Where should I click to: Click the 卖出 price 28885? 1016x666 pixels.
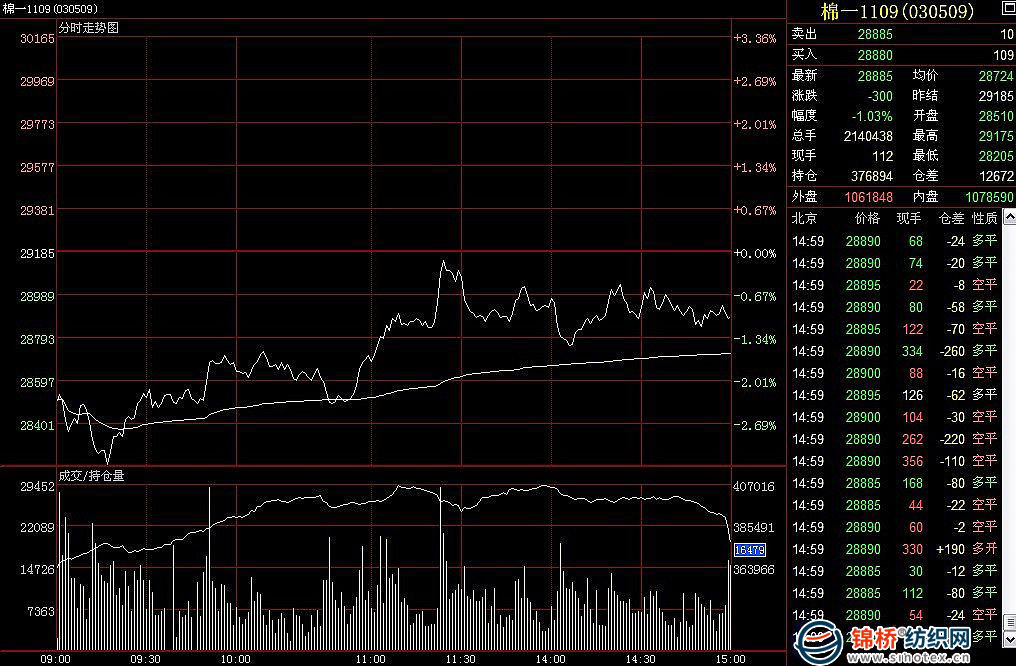(x=875, y=34)
